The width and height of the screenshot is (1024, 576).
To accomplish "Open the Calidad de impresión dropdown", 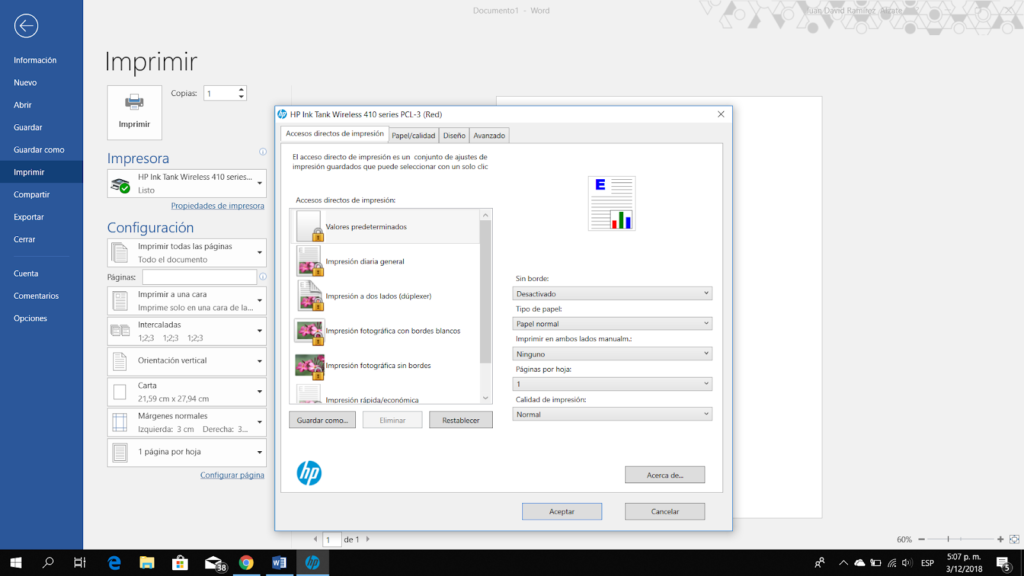I will click(x=612, y=414).
